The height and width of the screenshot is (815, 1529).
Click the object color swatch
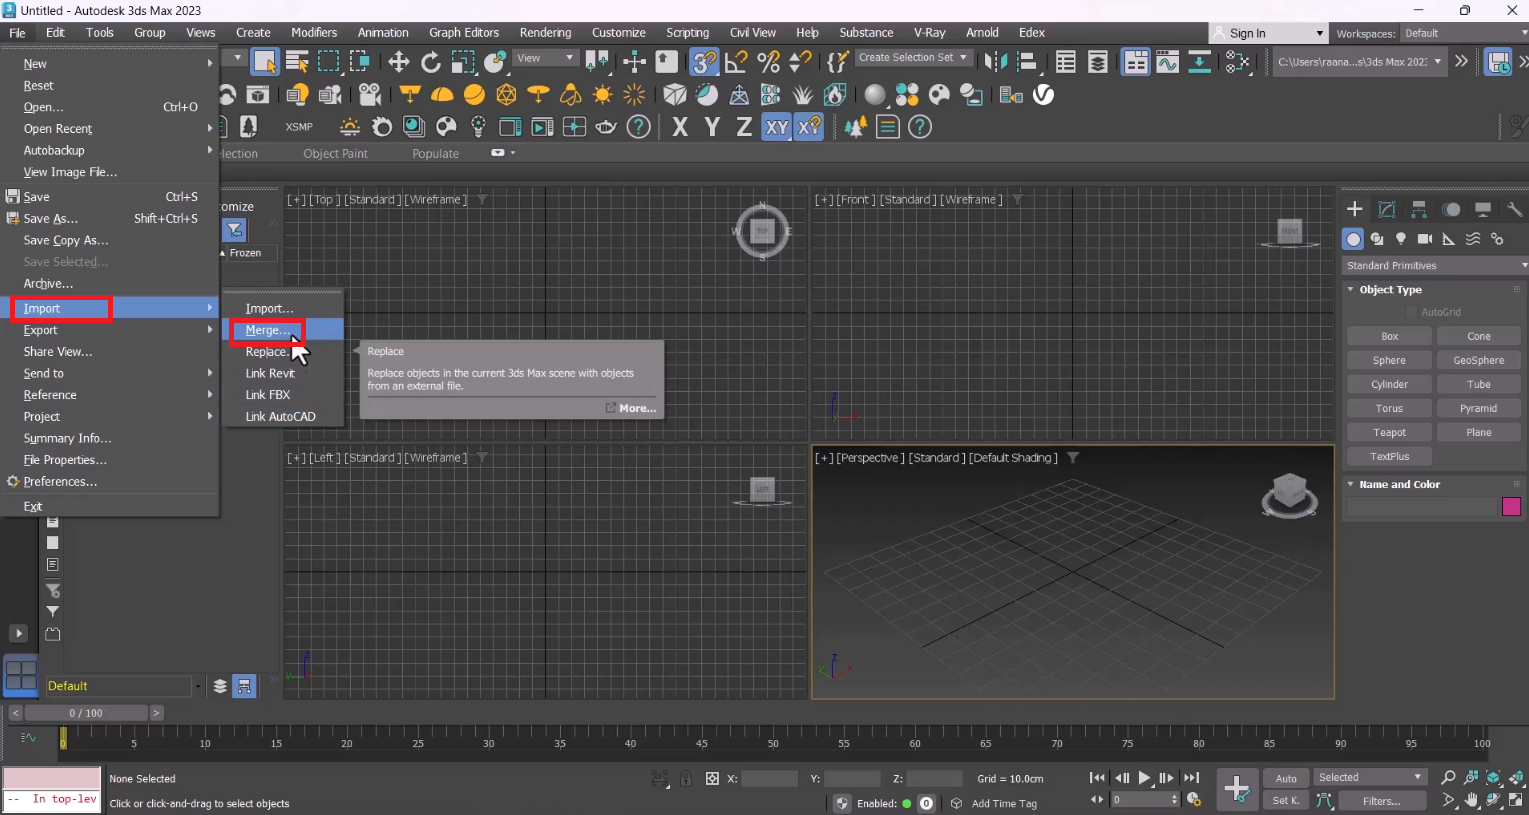click(x=1511, y=507)
